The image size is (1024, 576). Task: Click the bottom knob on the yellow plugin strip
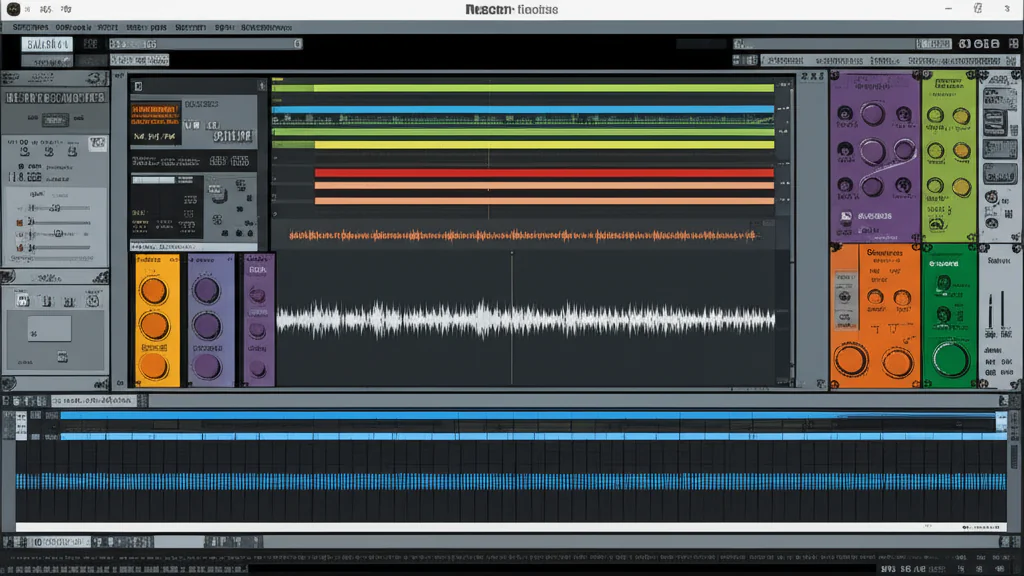coord(153,366)
